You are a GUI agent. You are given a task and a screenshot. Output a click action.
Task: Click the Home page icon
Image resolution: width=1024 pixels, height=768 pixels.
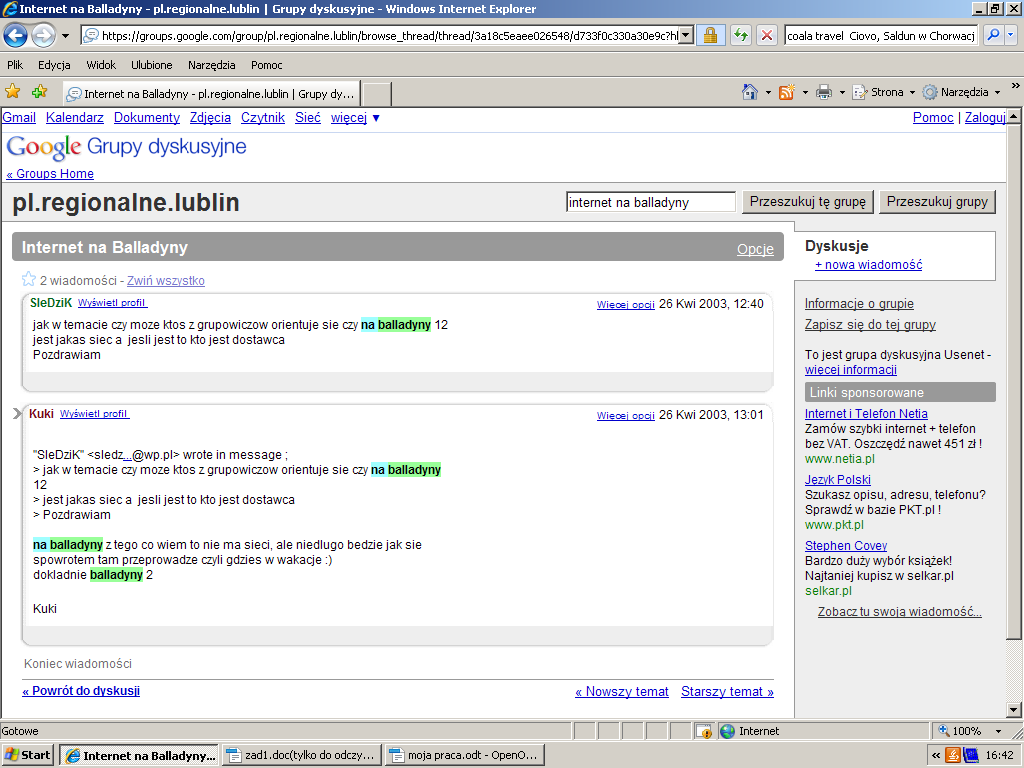click(x=750, y=92)
